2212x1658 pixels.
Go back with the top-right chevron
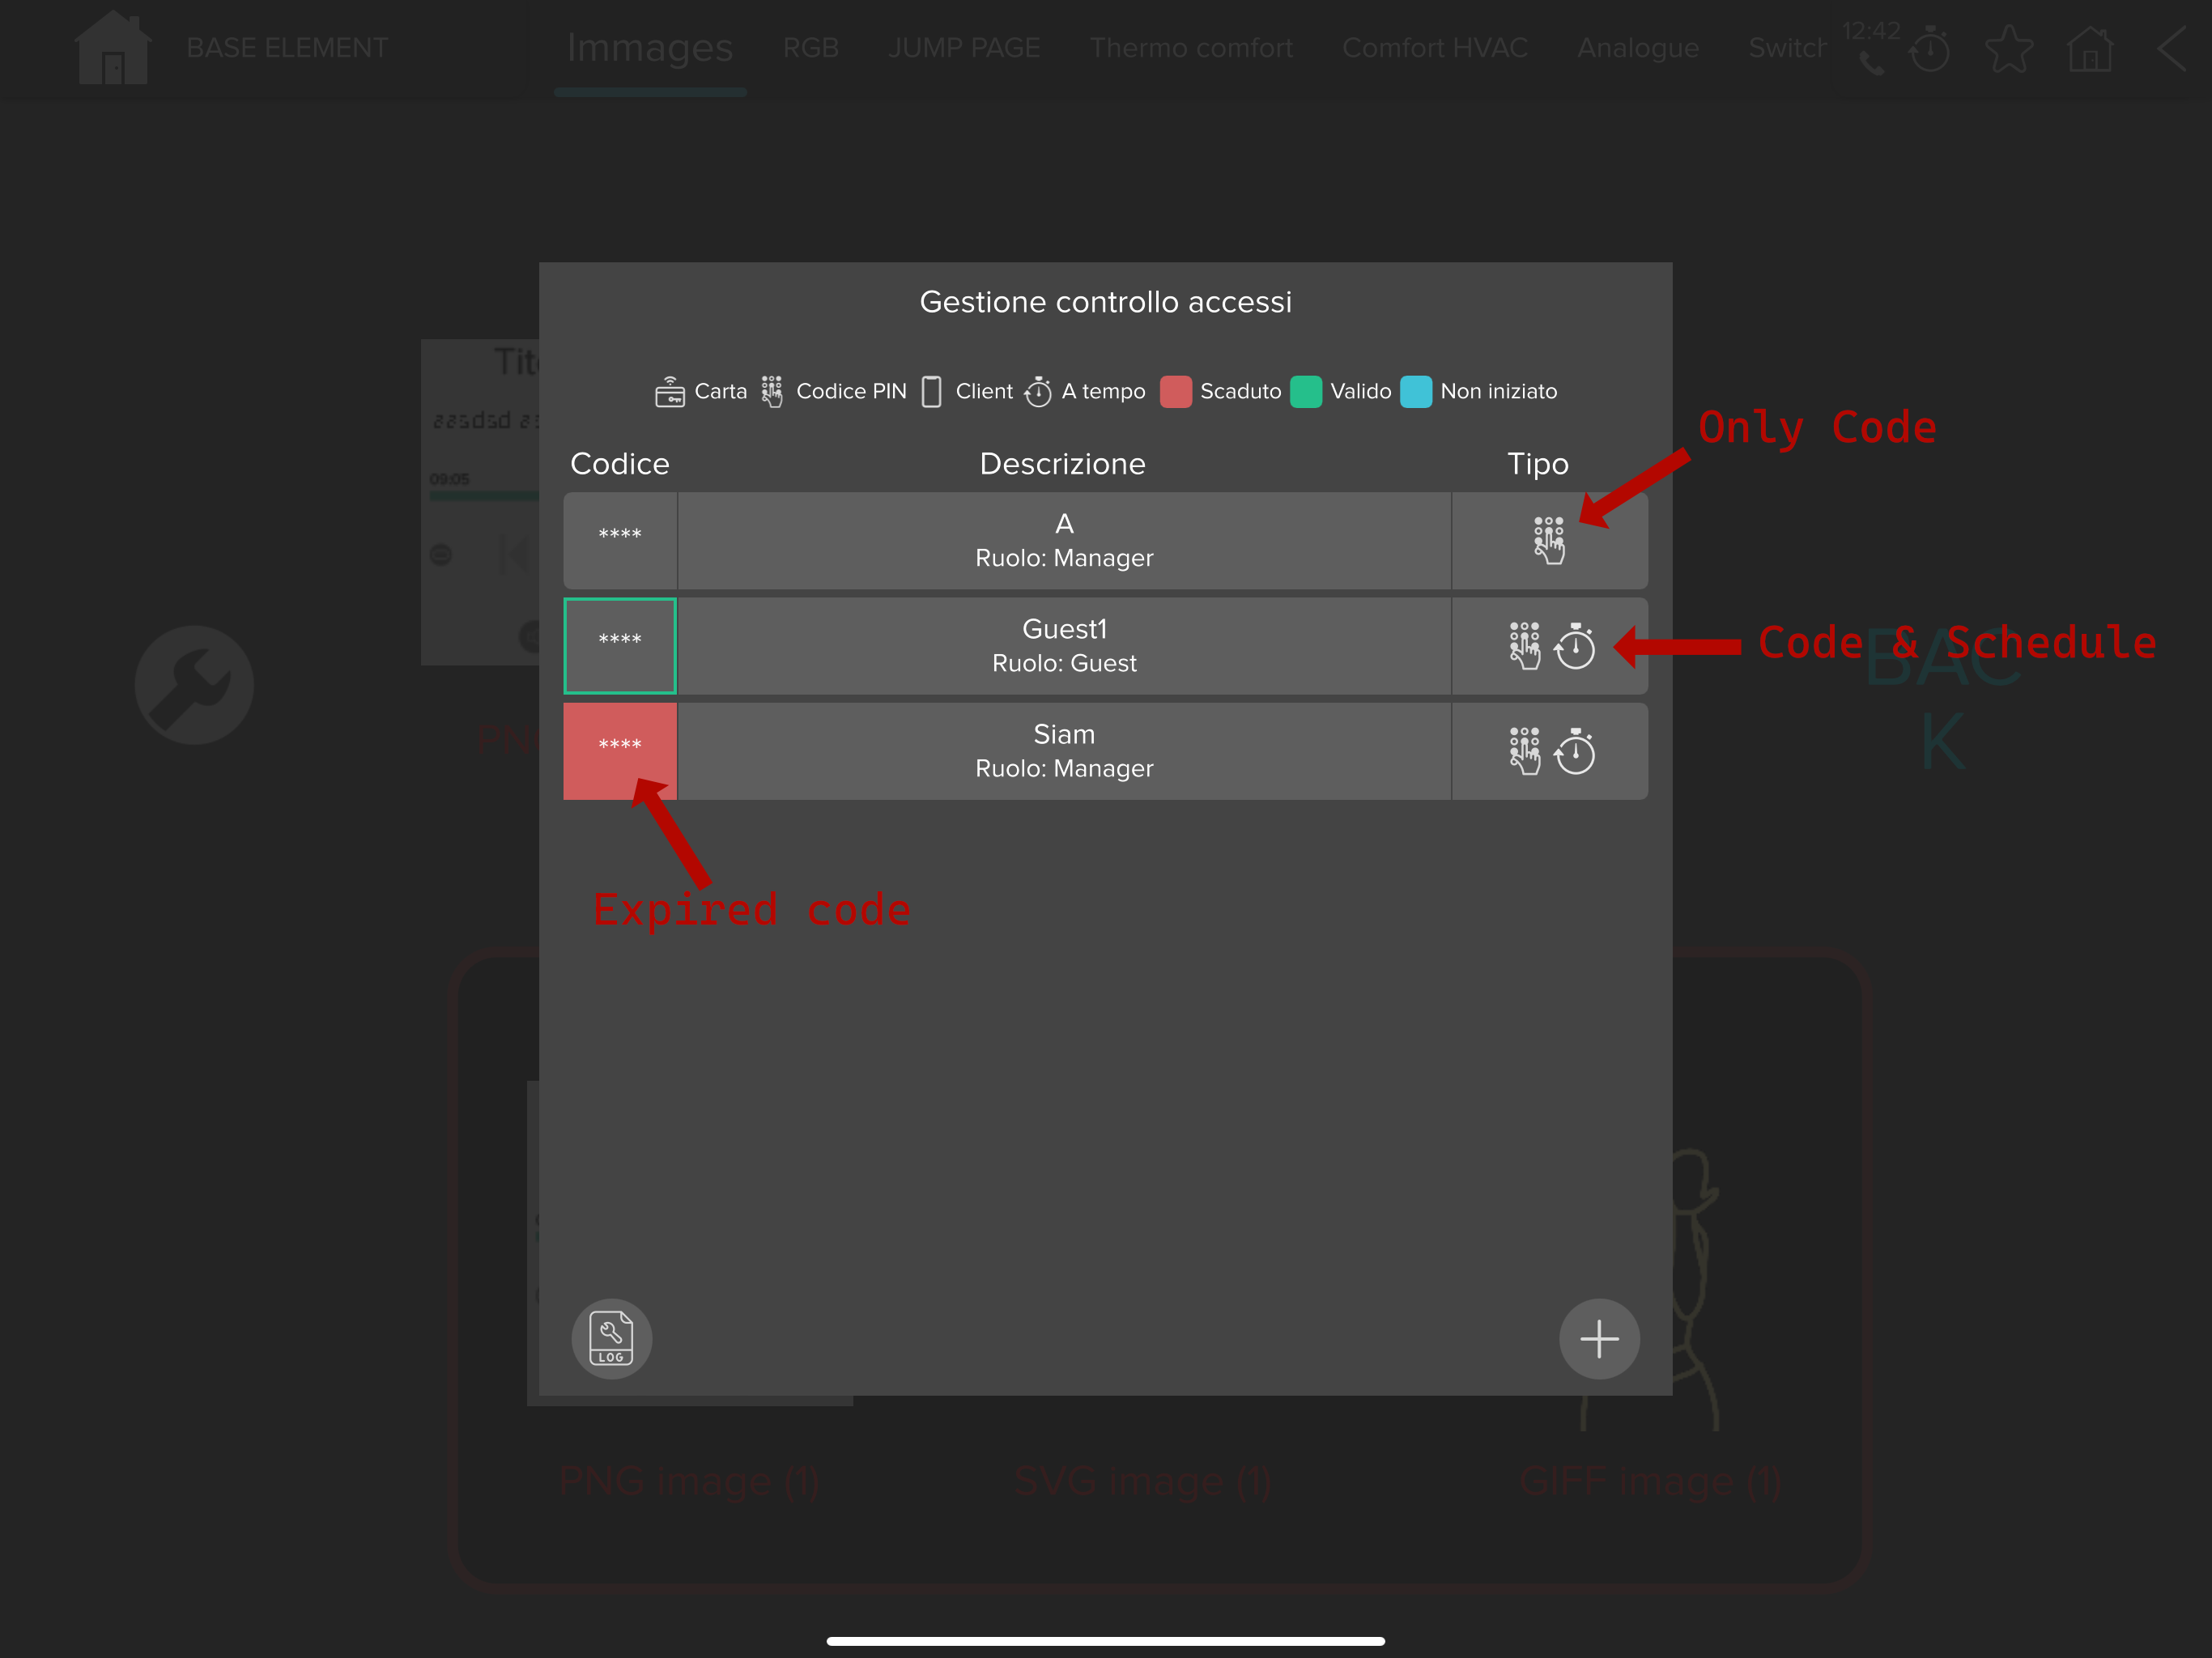point(2171,49)
